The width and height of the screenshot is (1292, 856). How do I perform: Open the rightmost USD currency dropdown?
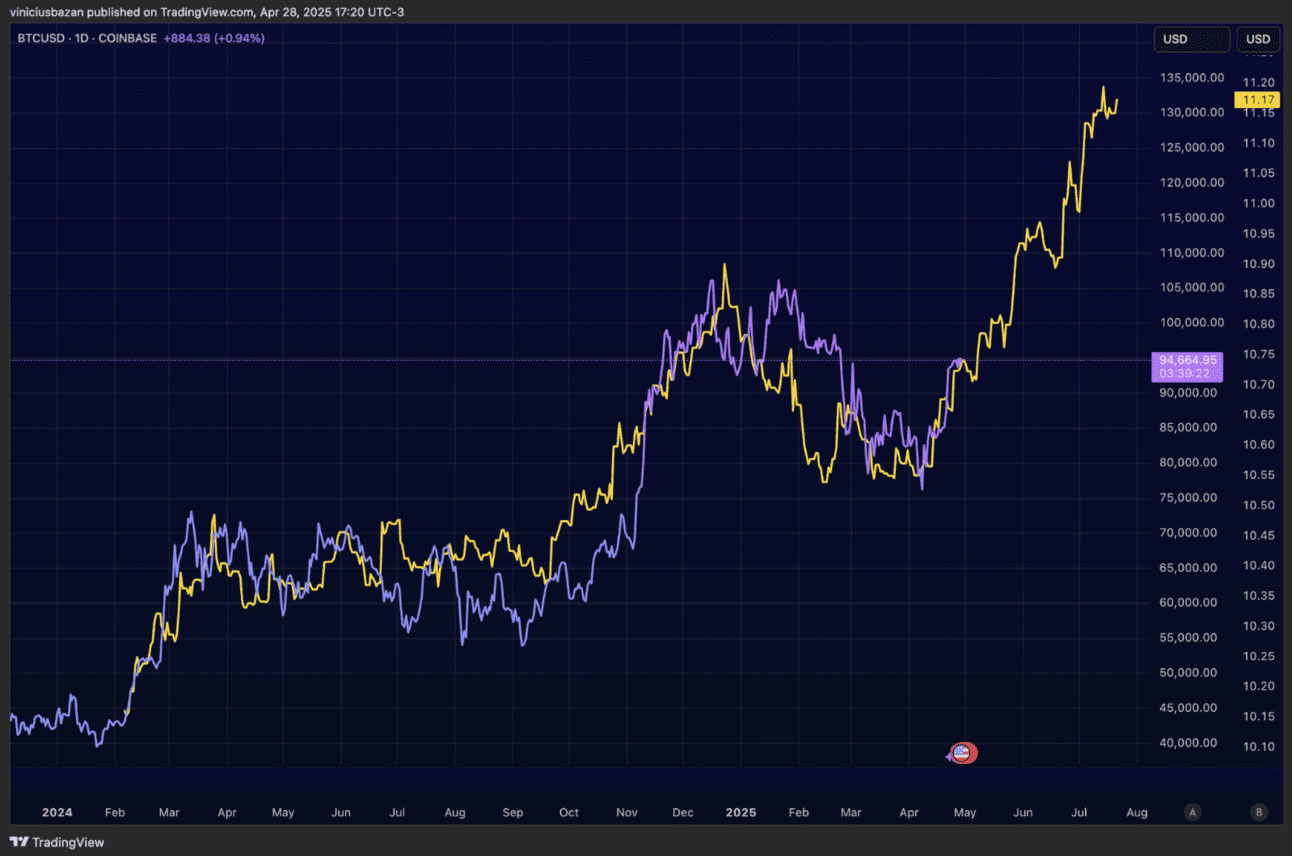point(1258,39)
